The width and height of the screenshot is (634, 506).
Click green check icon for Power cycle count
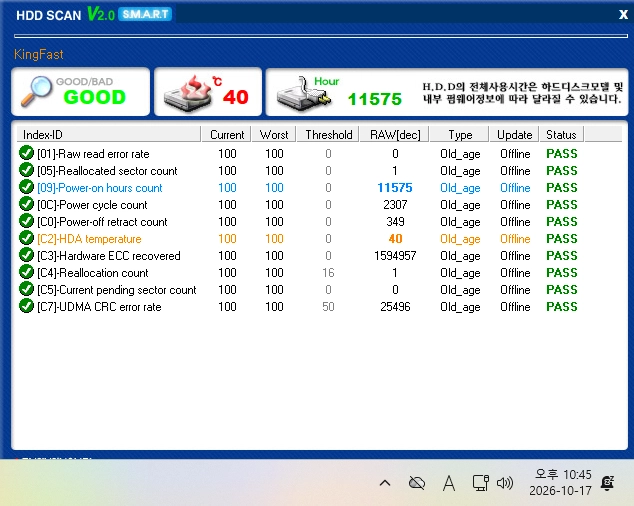tap(26, 204)
